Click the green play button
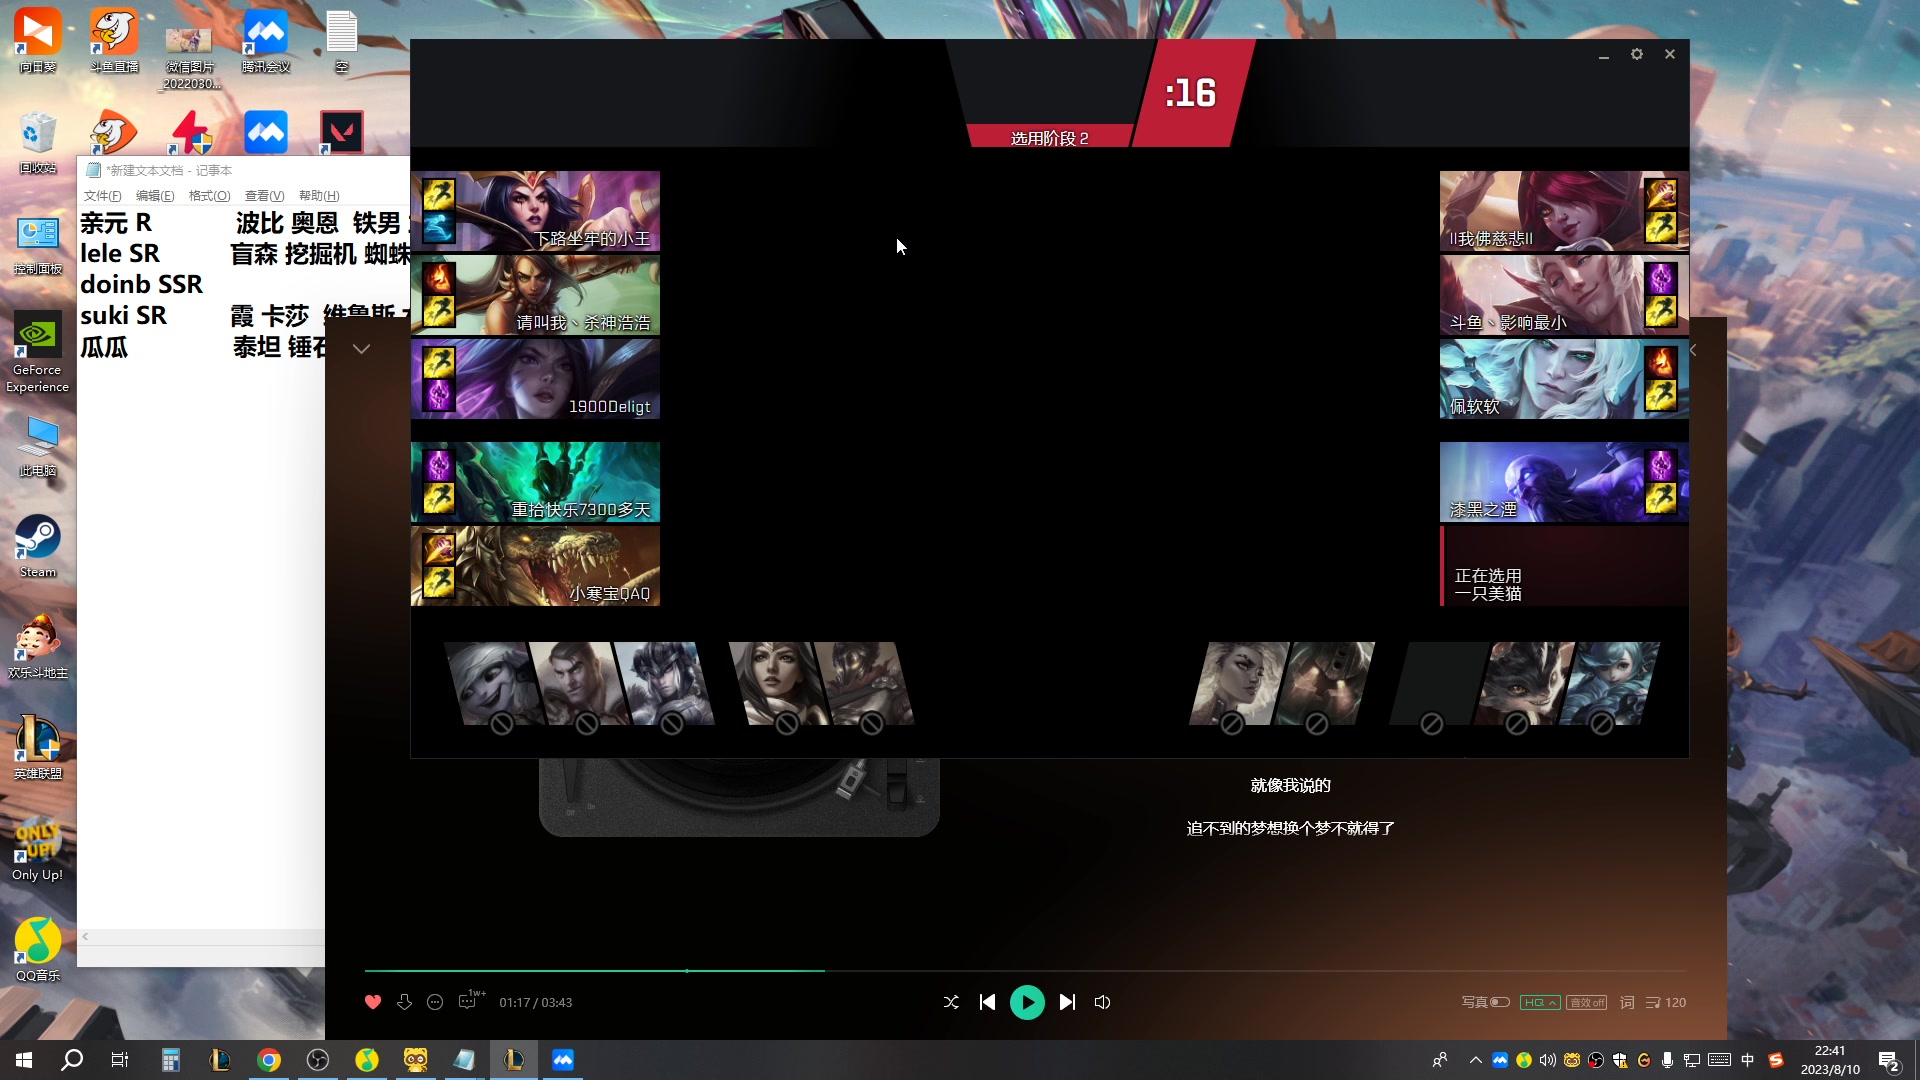The width and height of the screenshot is (1920, 1080). click(x=1027, y=1002)
